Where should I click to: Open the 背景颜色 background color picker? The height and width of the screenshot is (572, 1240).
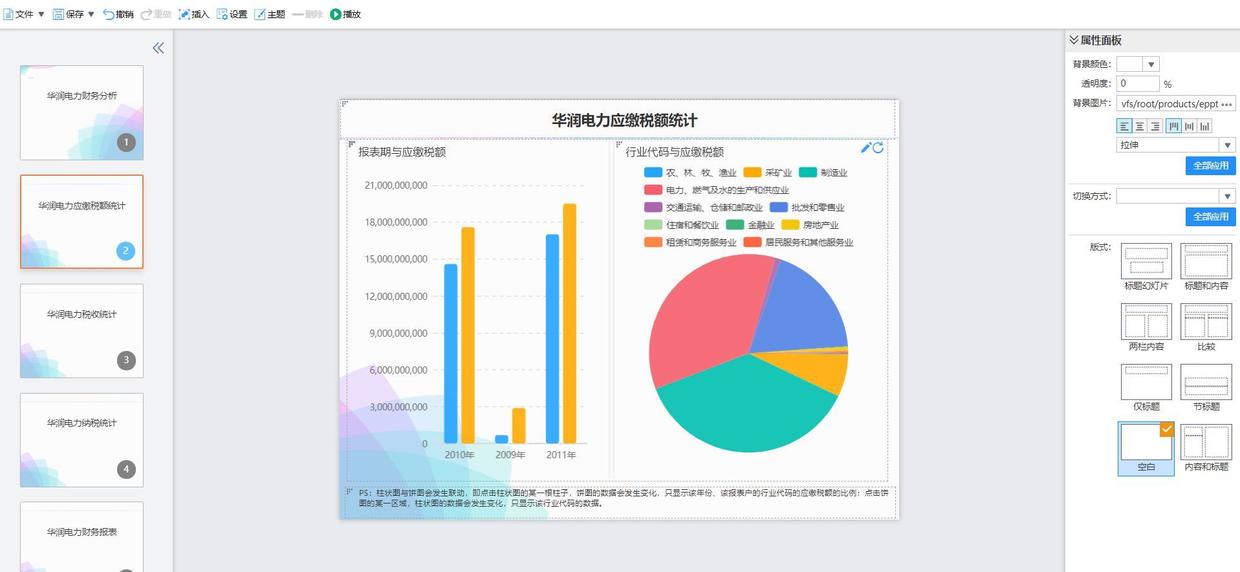(1138, 64)
